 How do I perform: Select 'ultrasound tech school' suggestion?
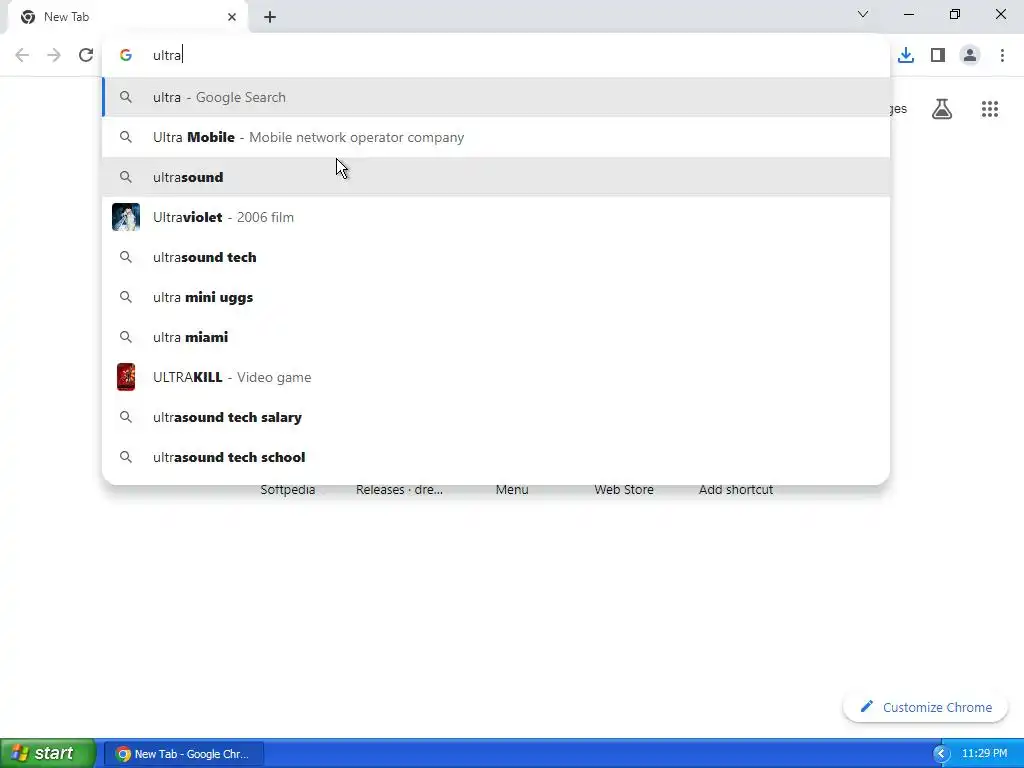[496, 457]
